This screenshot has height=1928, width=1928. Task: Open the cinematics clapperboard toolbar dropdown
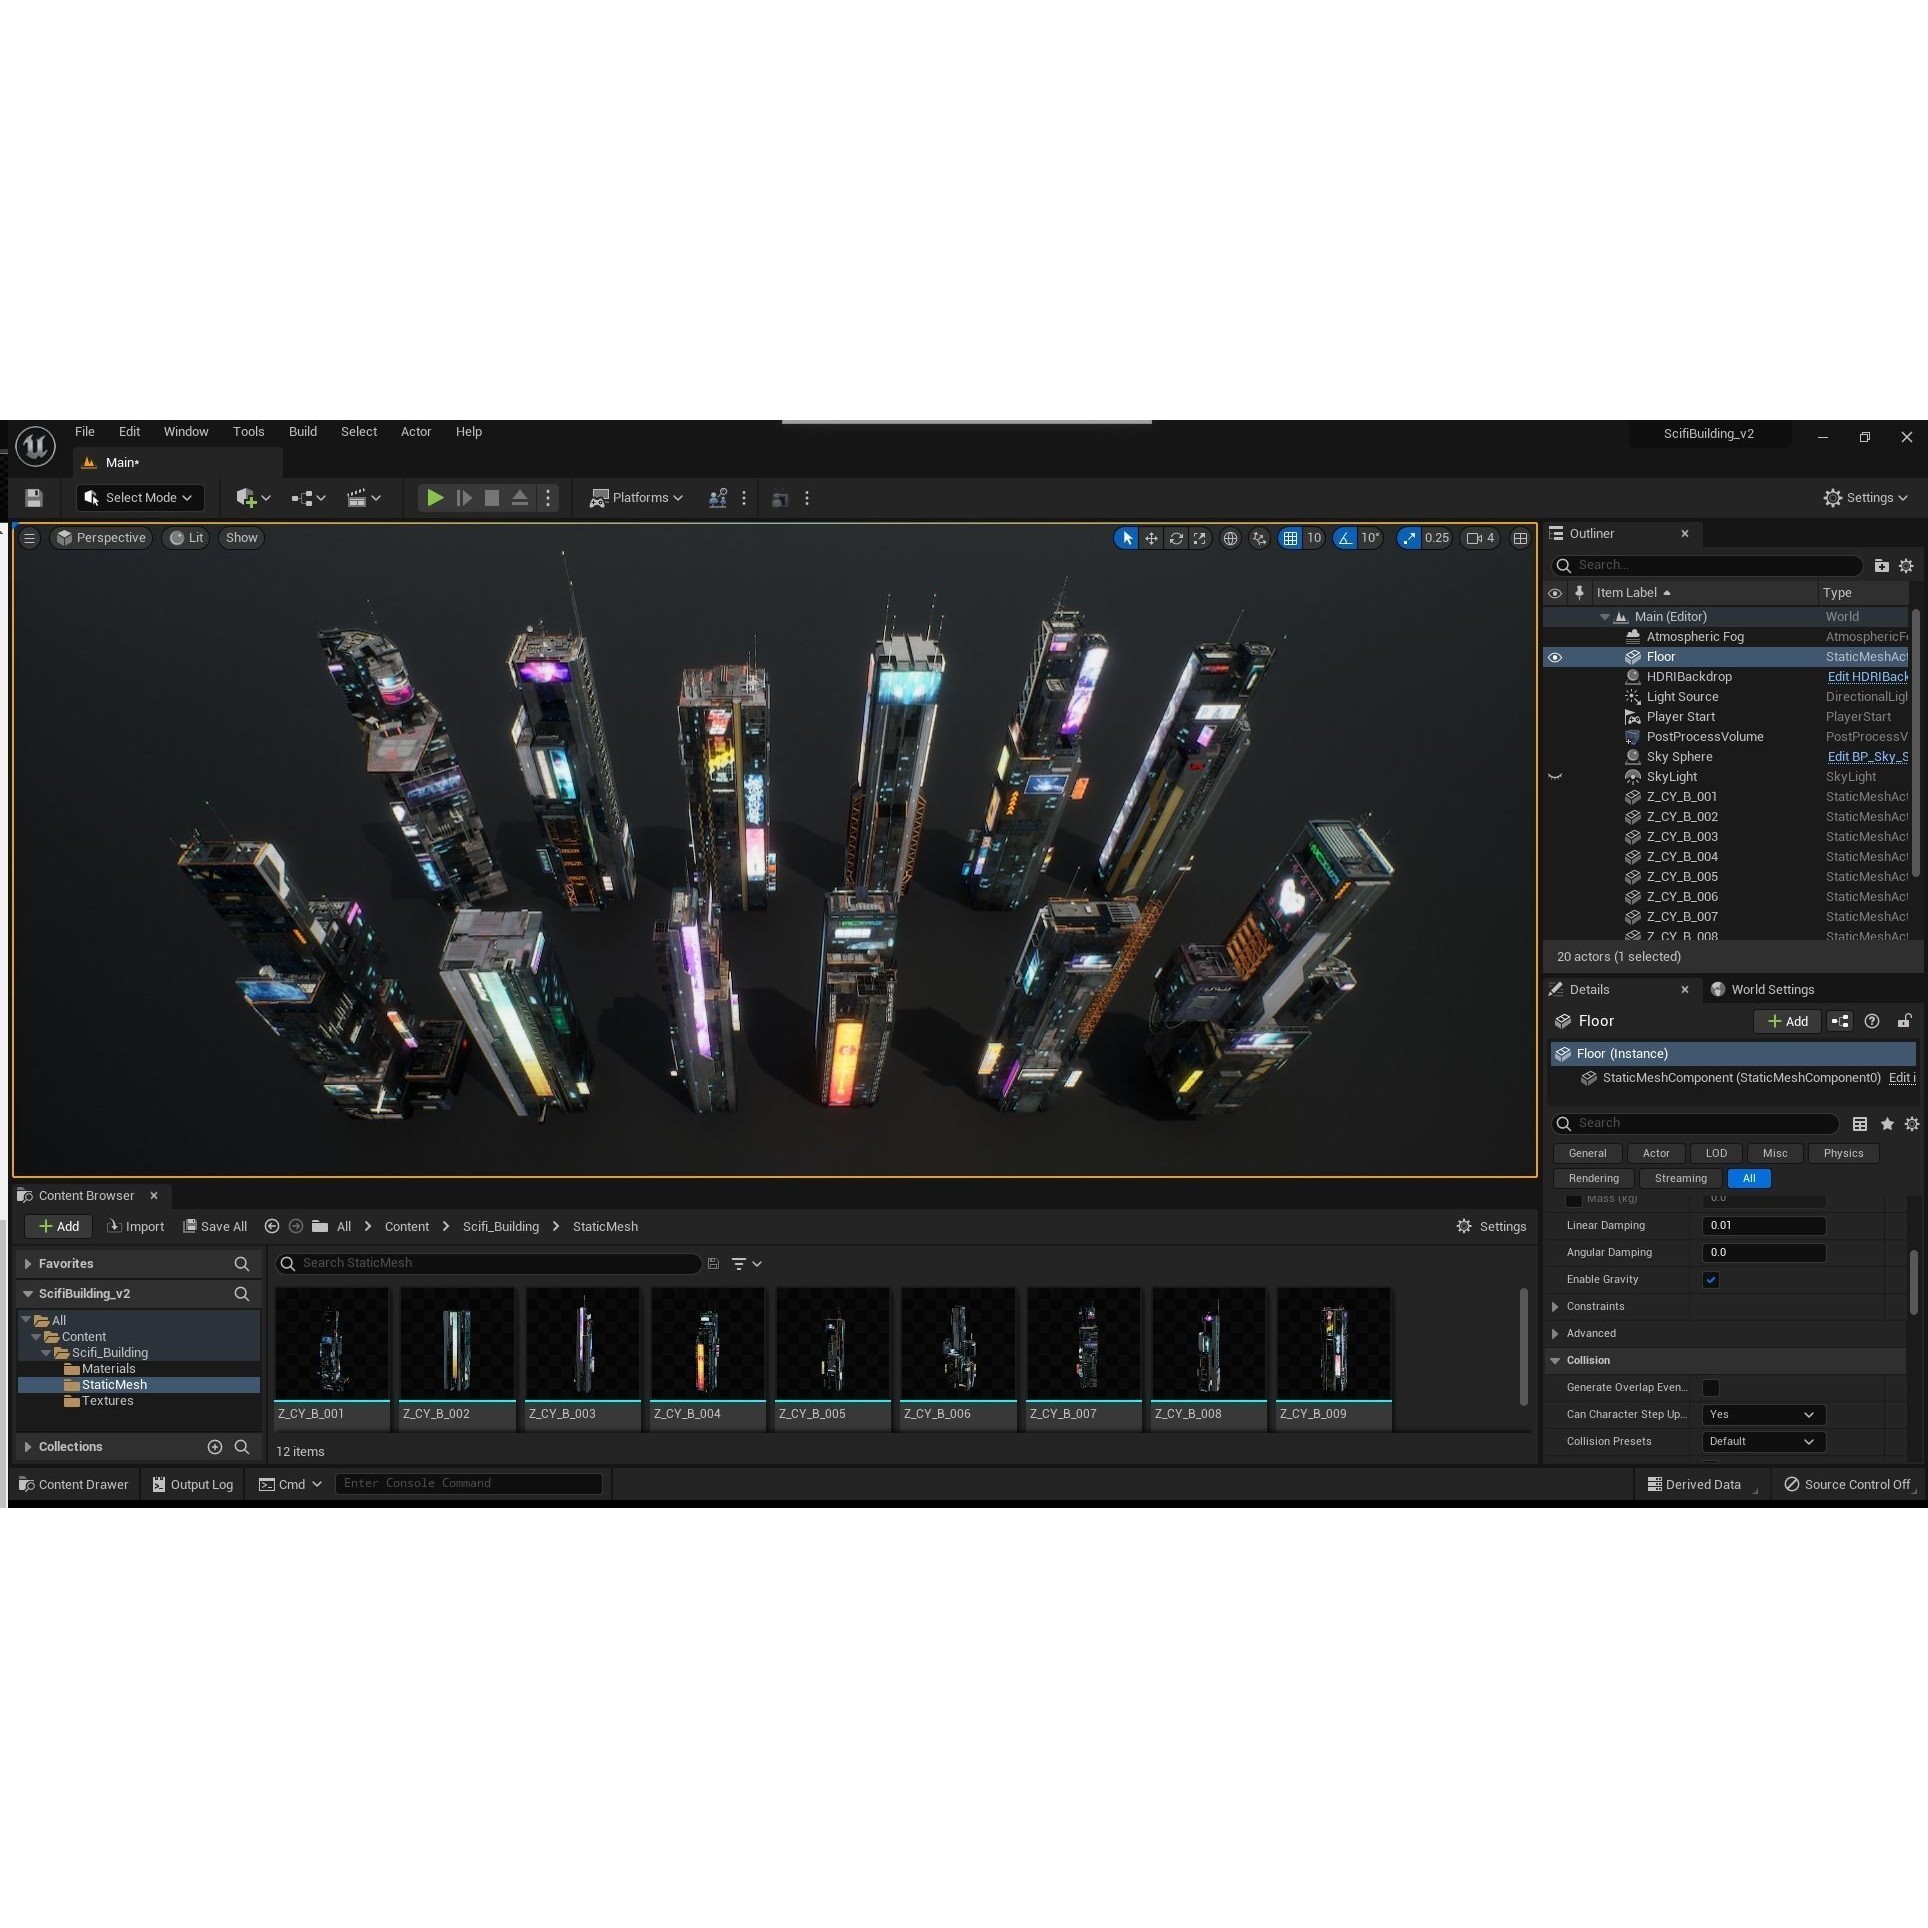tap(363, 498)
